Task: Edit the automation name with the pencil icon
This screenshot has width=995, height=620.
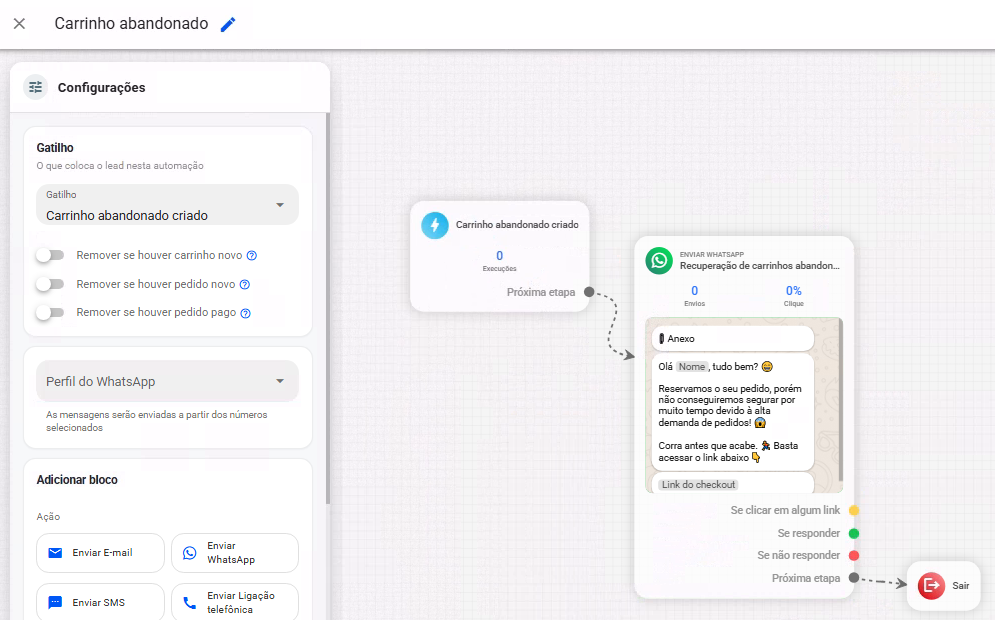Action: (x=228, y=24)
